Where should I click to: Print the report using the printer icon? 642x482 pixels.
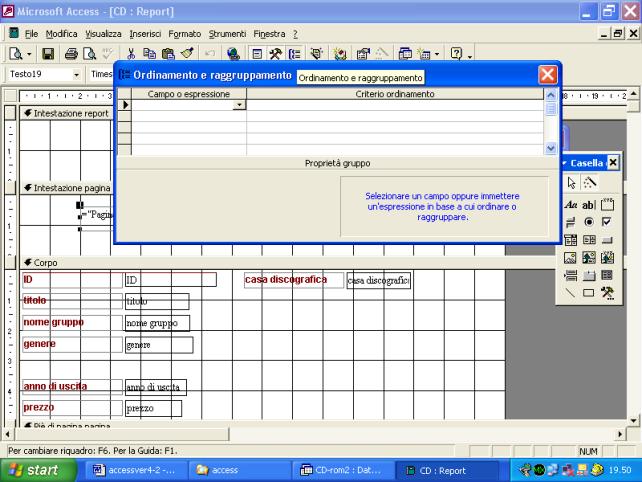pyautogui.click(x=71, y=54)
